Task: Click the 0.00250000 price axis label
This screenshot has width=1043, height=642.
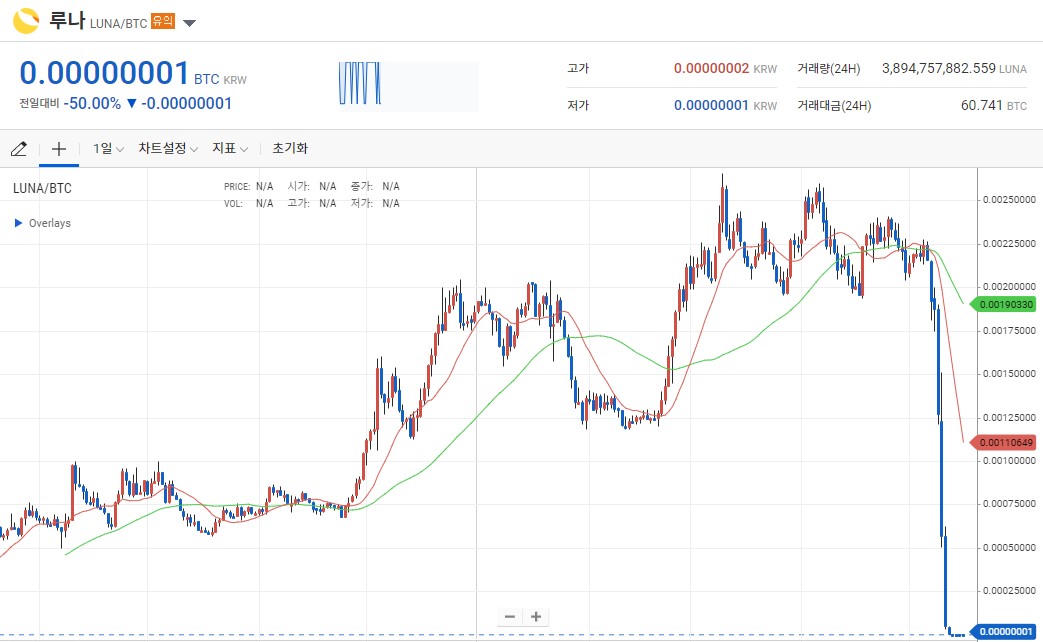Action: pos(1009,200)
